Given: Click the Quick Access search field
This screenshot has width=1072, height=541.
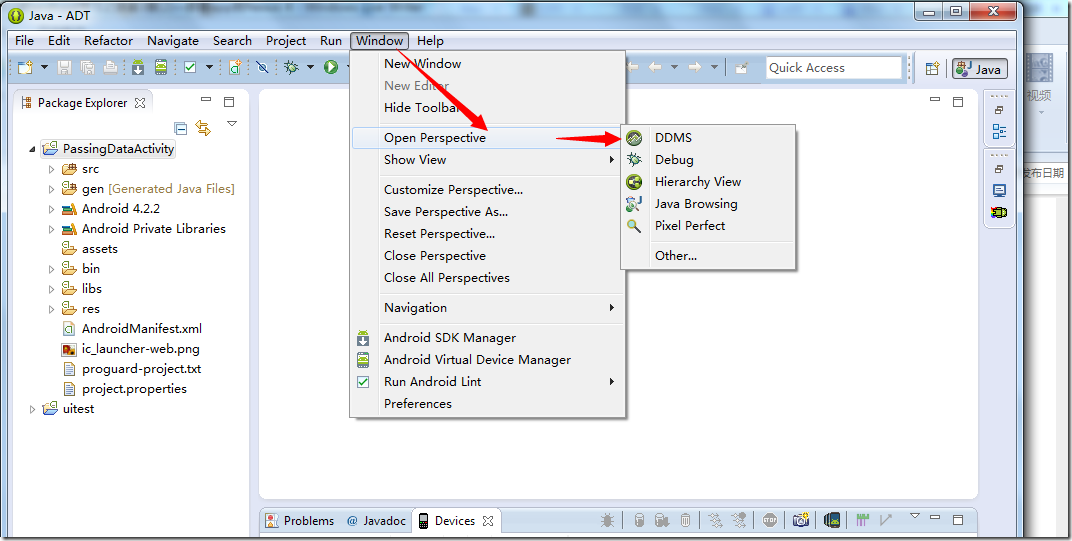Looking at the screenshot, I should (x=833, y=68).
